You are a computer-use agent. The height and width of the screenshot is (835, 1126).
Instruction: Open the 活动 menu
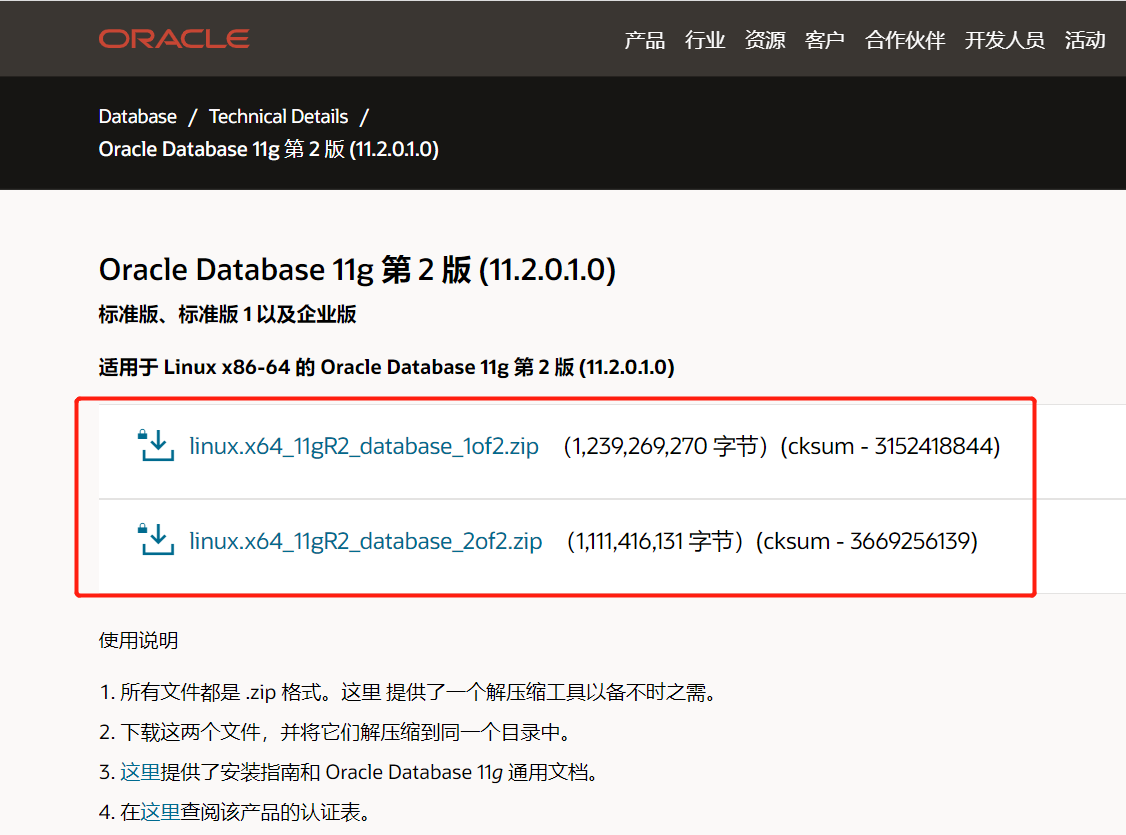pyautogui.click(x=1085, y=39)
